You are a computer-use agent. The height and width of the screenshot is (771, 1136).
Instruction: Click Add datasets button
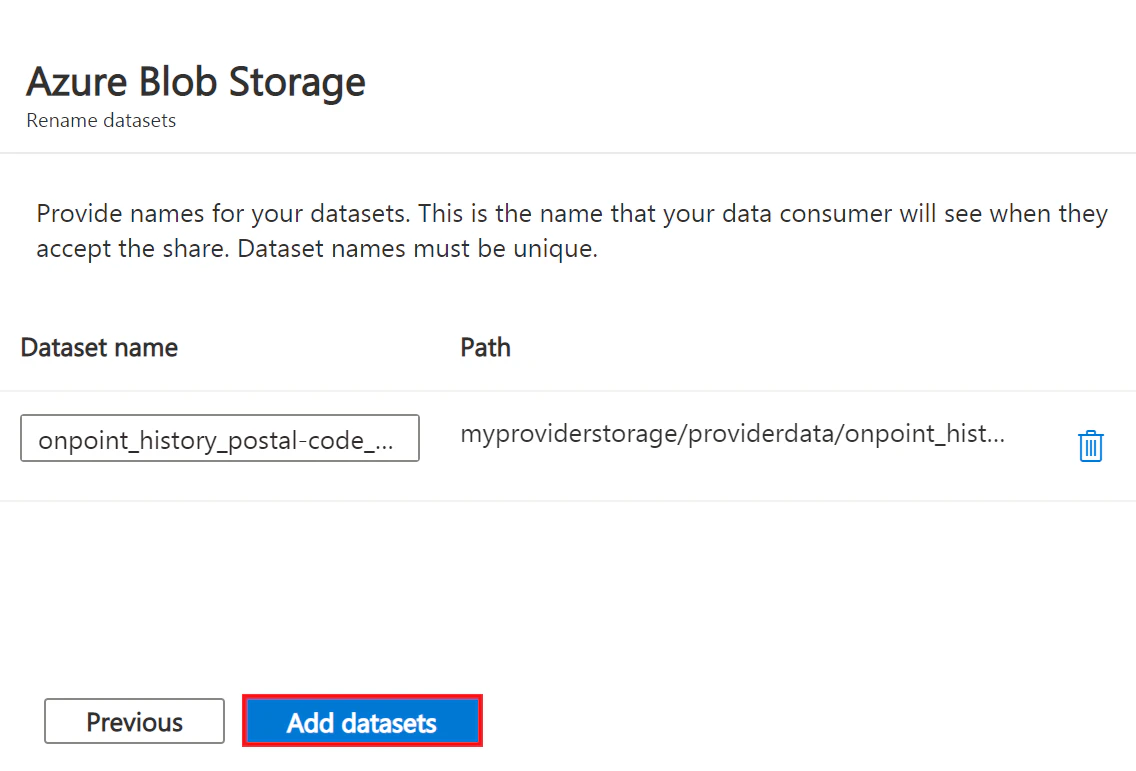click(x=362, y=721)
